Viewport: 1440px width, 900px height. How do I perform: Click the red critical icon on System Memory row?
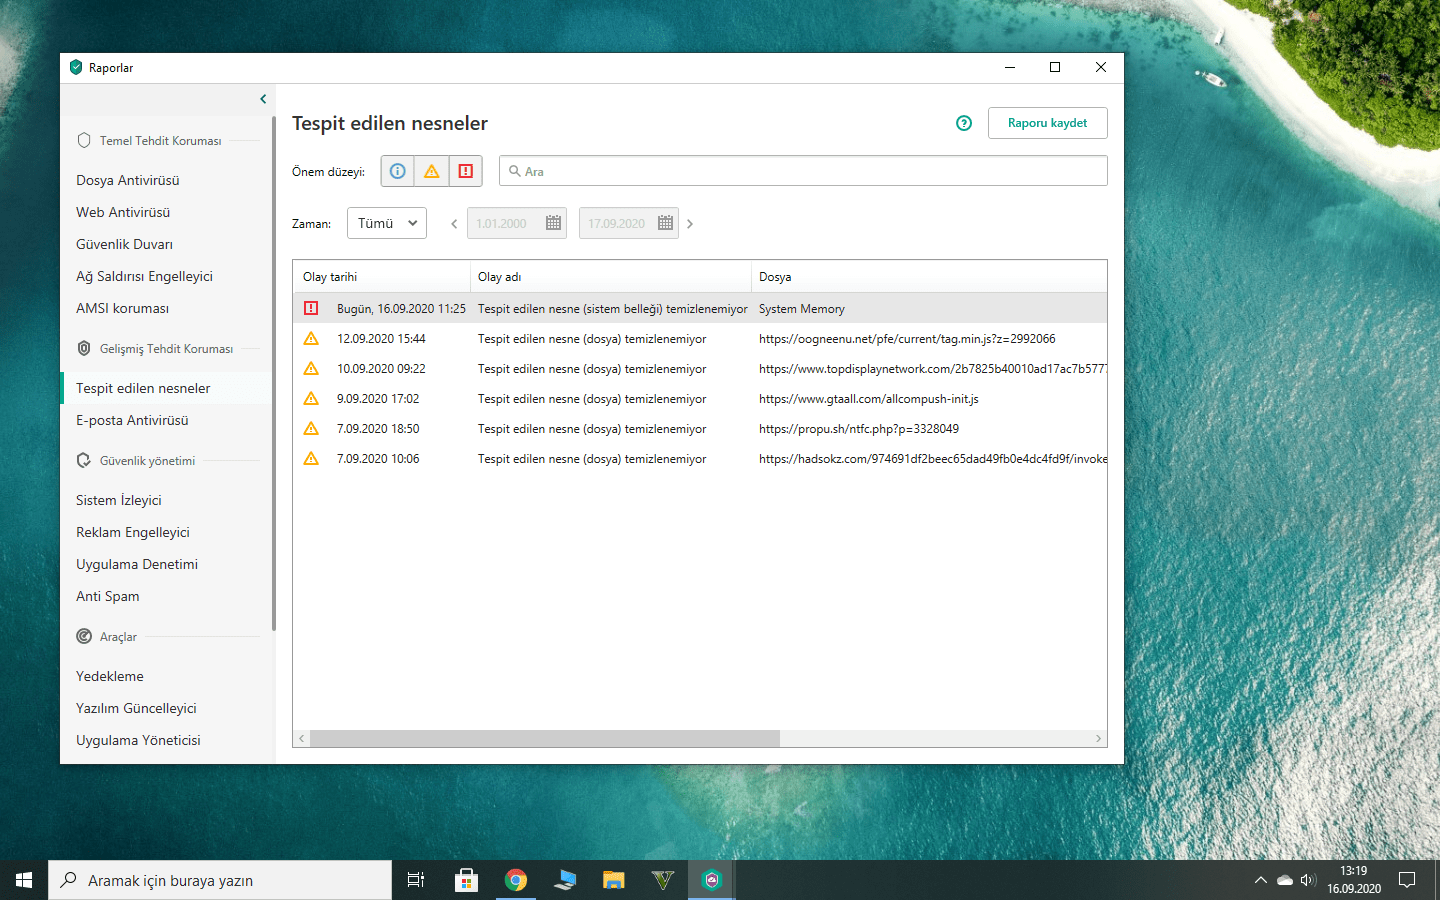[311, 308]
